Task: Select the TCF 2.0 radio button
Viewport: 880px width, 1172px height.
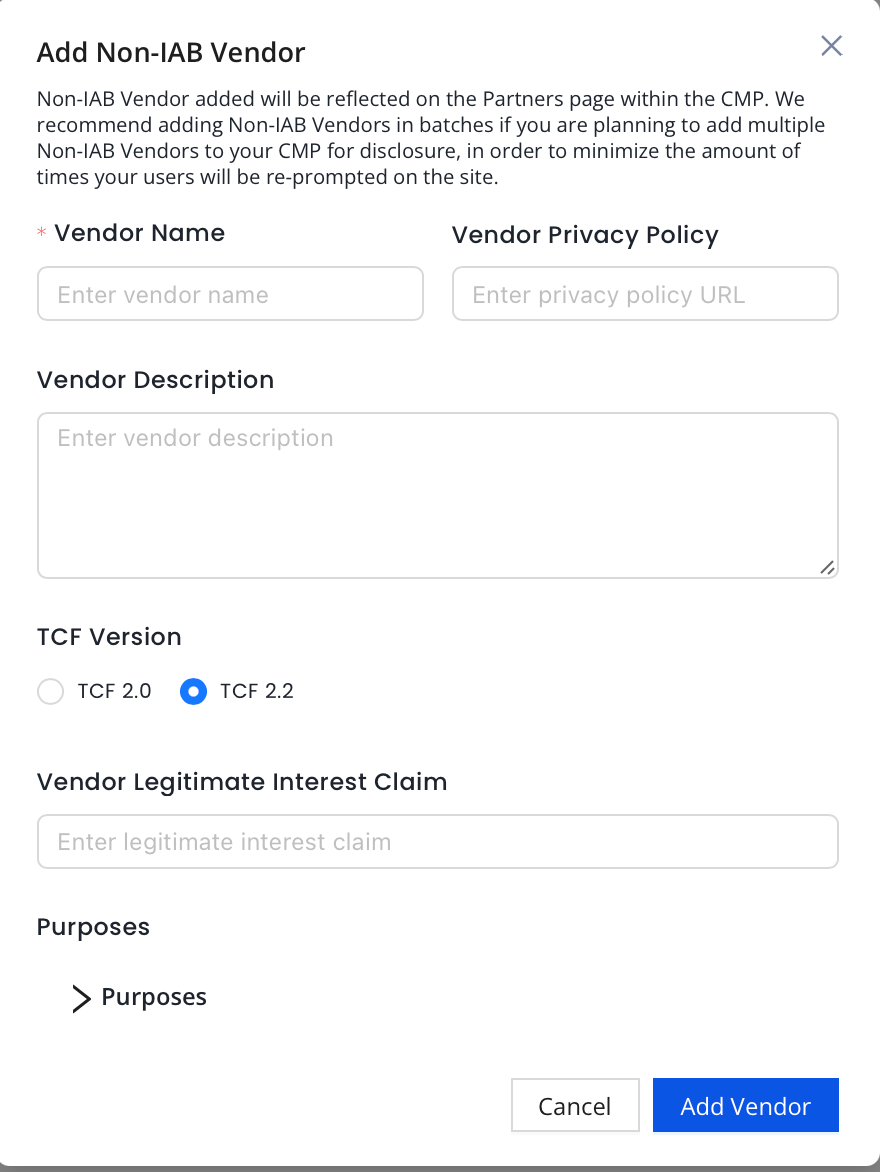Action: click(x=50, y=691)
